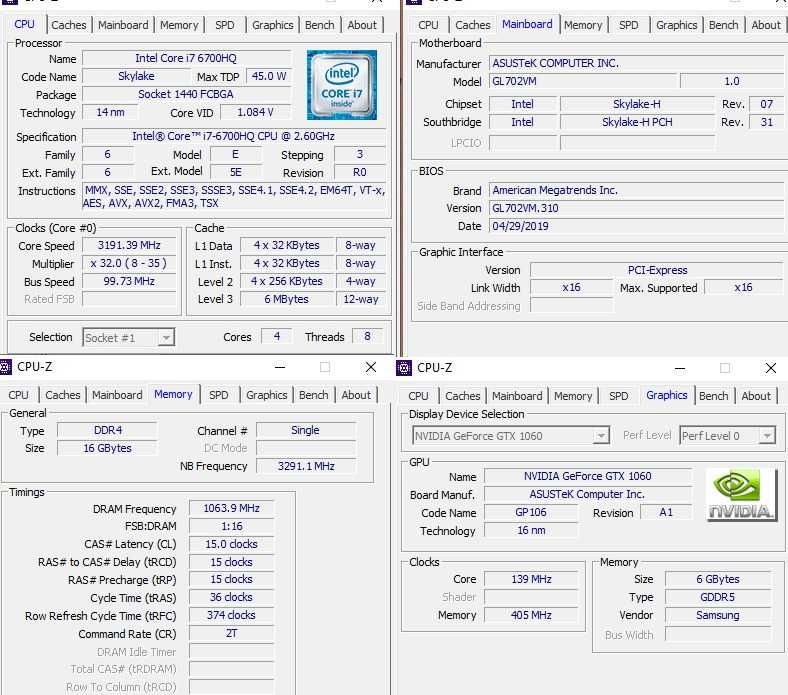Open About tab in the GPU window
Viewport: 788px width, 695px height.
(756, 396)
